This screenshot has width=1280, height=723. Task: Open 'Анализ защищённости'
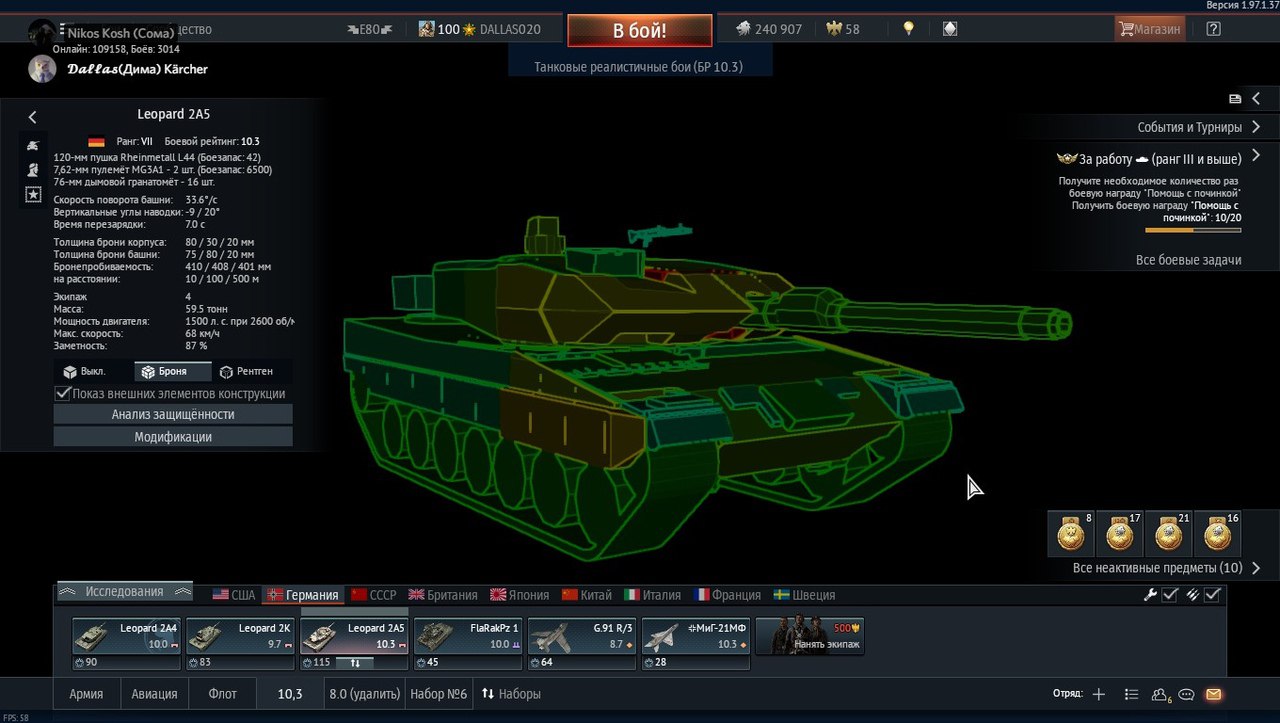pos(173,414)
